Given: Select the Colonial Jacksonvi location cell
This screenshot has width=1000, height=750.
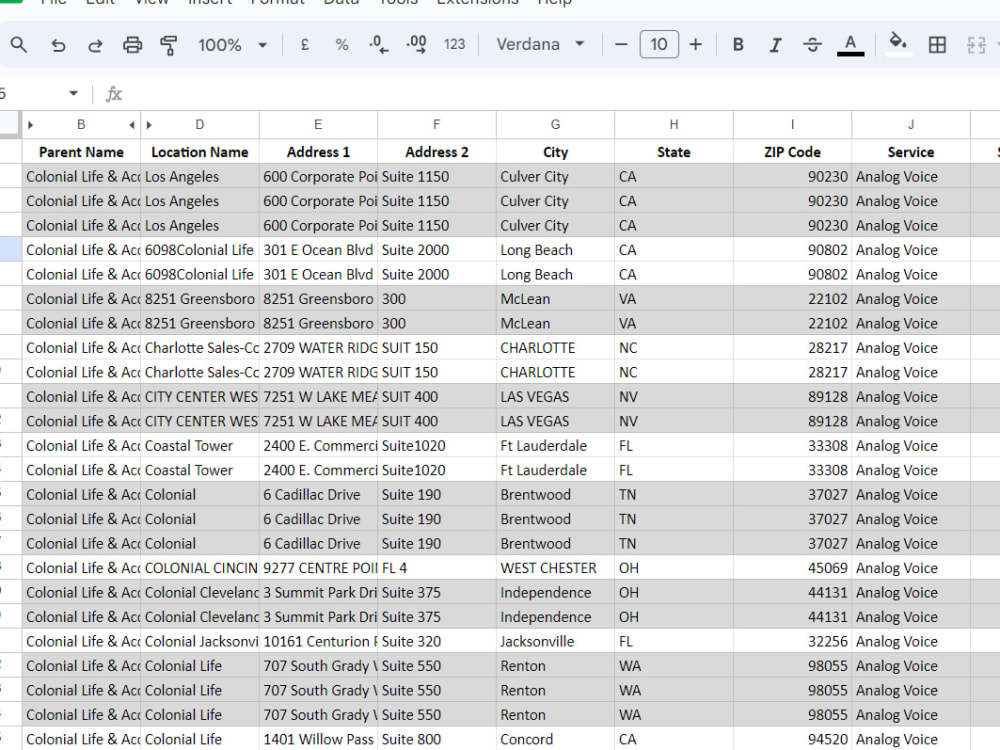Looking at the screenshot, I should 200,641.
